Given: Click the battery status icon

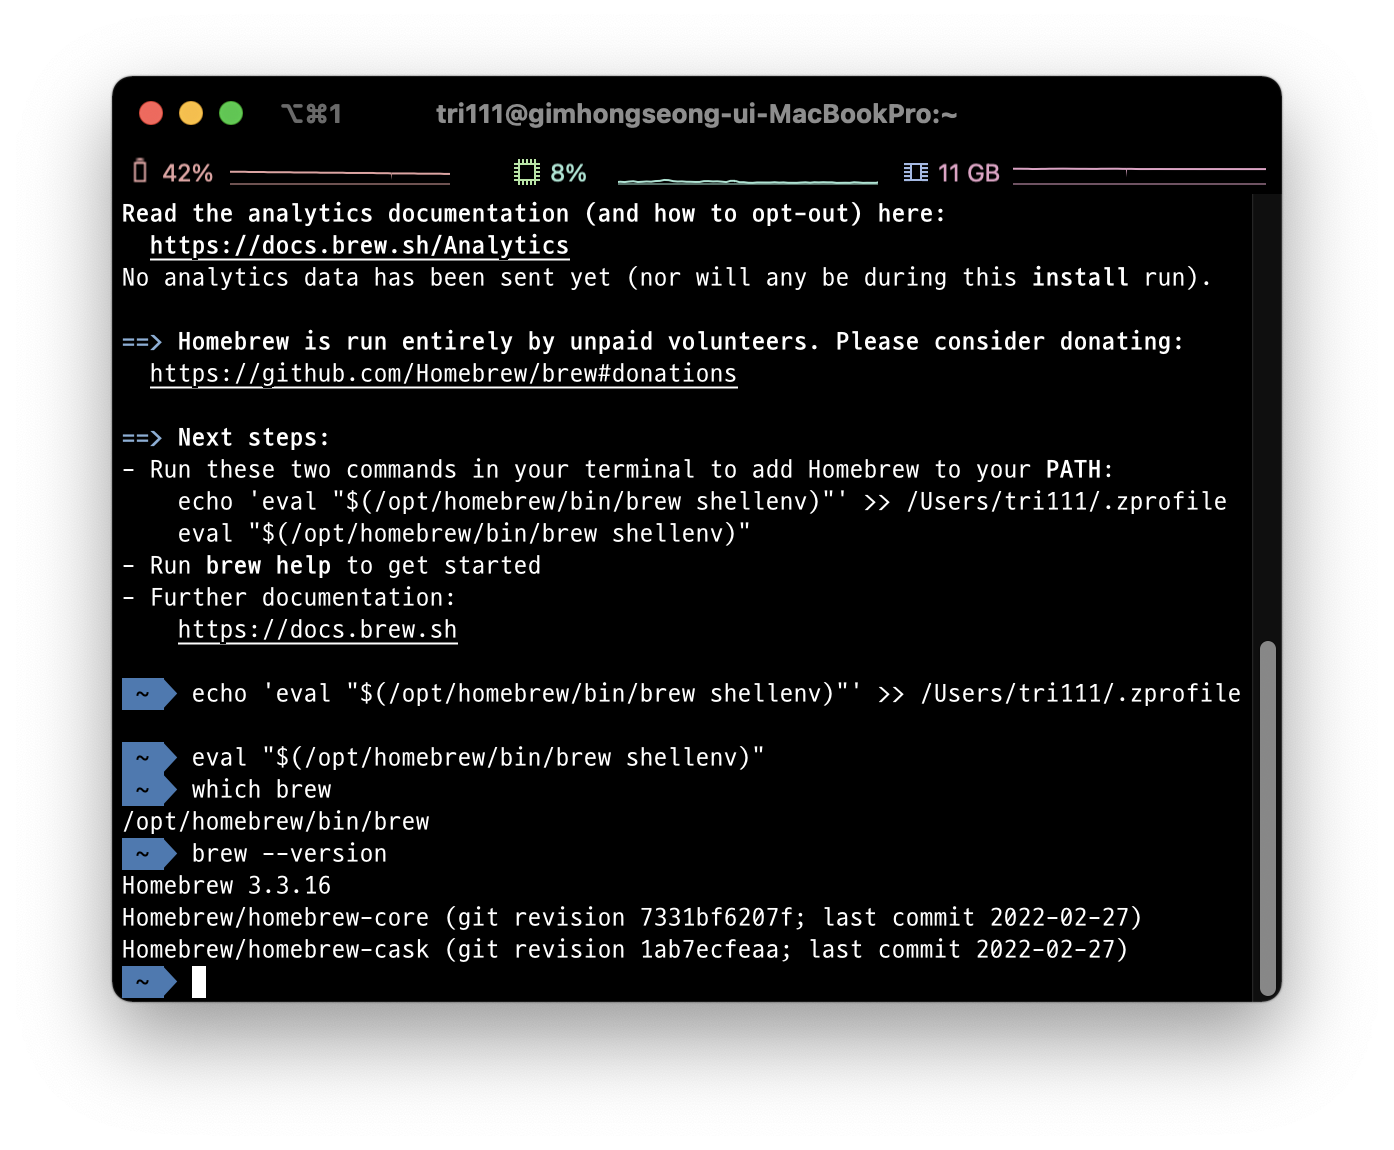Looking at the screenshot, I should (x=140, y=172).
